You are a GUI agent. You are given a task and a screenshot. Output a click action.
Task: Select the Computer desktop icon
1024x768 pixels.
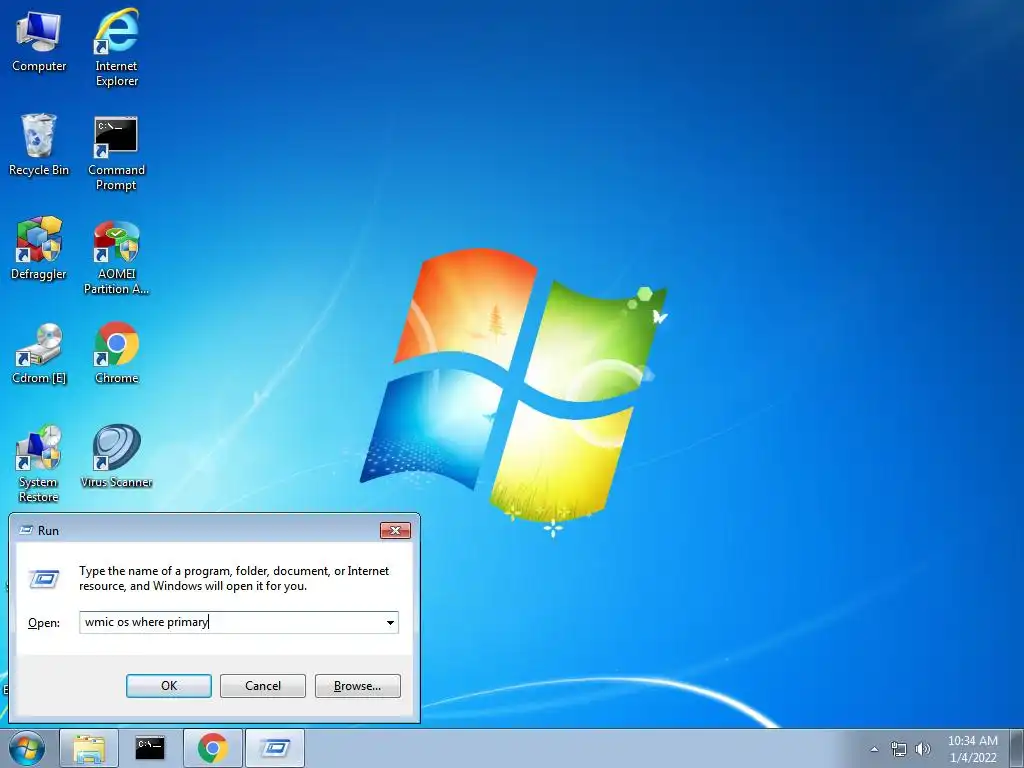pyautogui.click(x=39, y=42)
